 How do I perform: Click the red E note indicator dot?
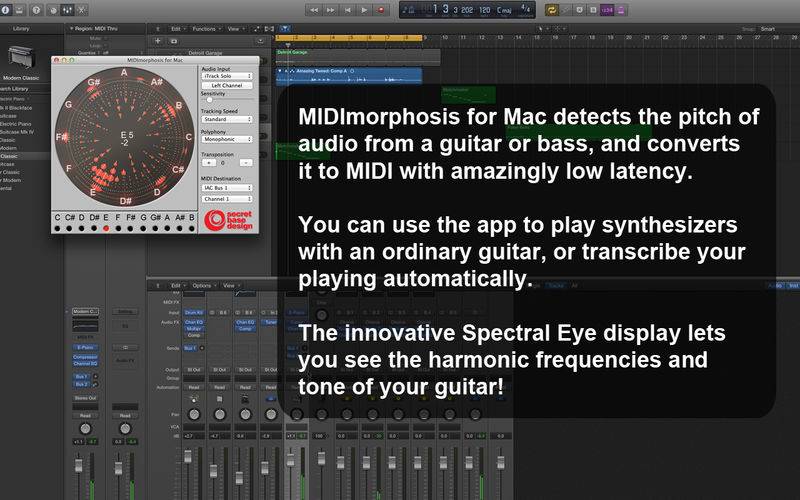[106, 229]
